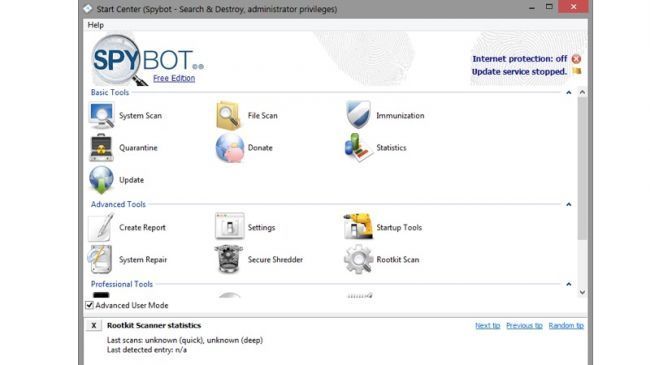Open the Help menu
This screenshot has height=365, width=650.
(95, 25)
